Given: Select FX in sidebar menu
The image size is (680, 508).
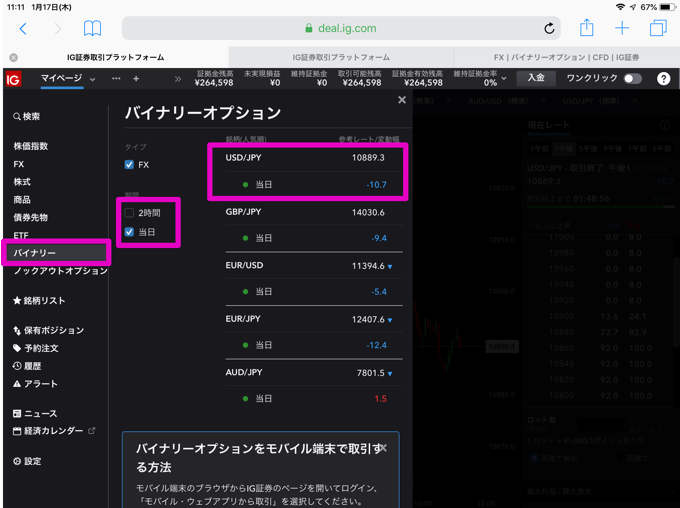Looking at the screenshot, I should (x=19, y=164).
